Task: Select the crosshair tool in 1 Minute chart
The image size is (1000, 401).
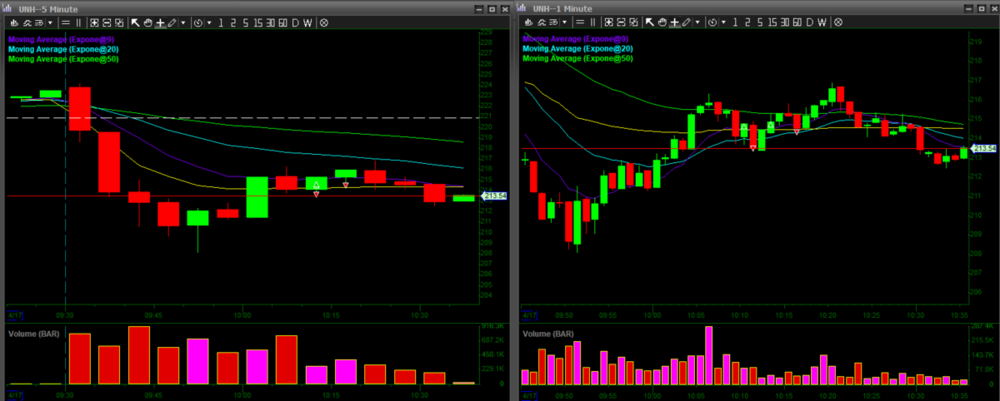Action: [674, 22]
